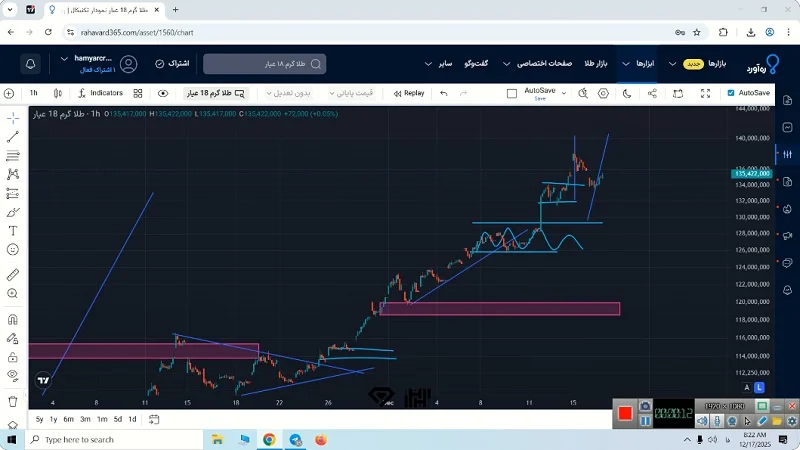Image resolution: width=800 pixels, height=450 pixels.
Task: Click the Replay button
Action: 409,93
